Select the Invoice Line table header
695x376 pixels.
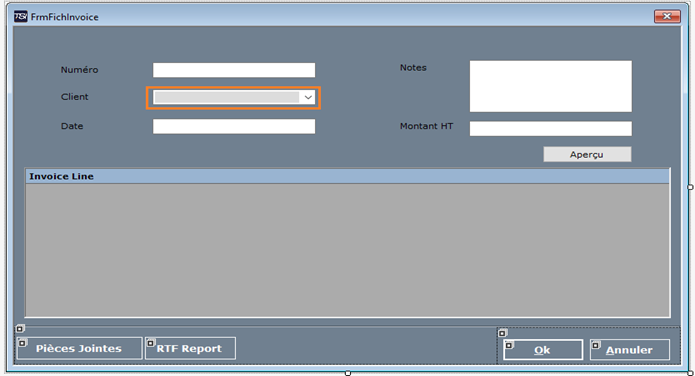[347, 176]
